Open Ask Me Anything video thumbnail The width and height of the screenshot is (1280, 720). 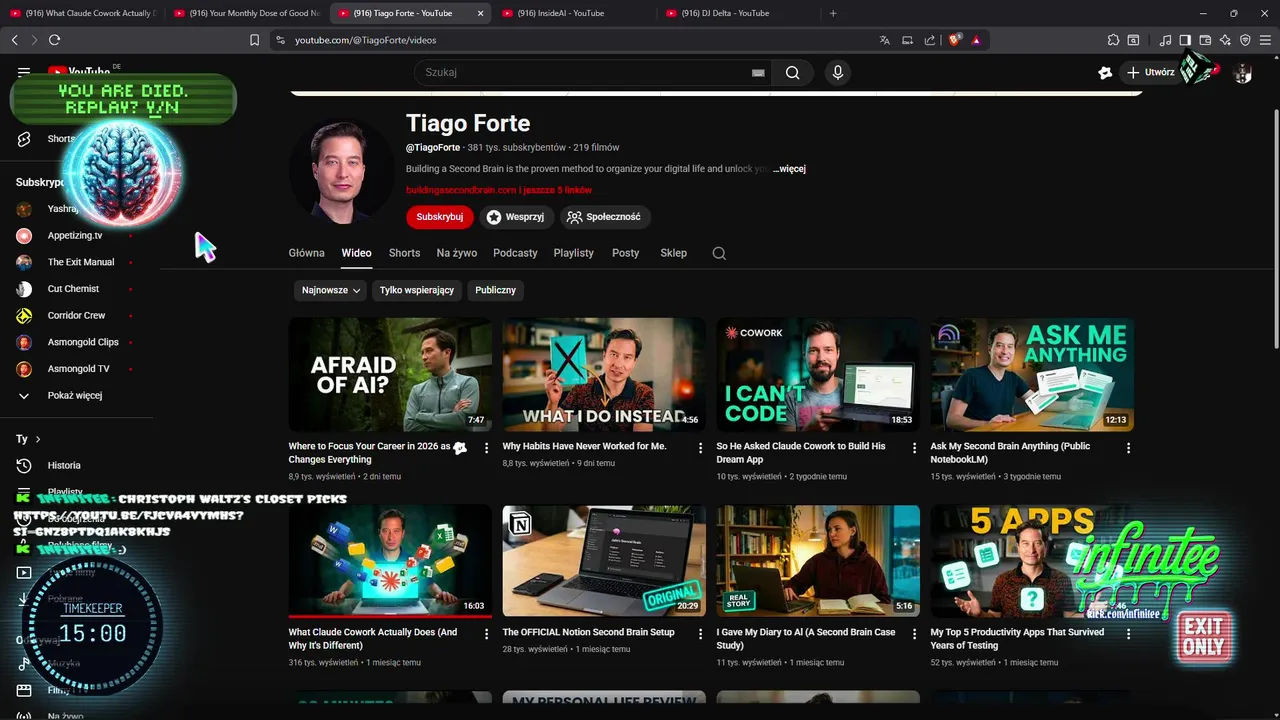1032,375
